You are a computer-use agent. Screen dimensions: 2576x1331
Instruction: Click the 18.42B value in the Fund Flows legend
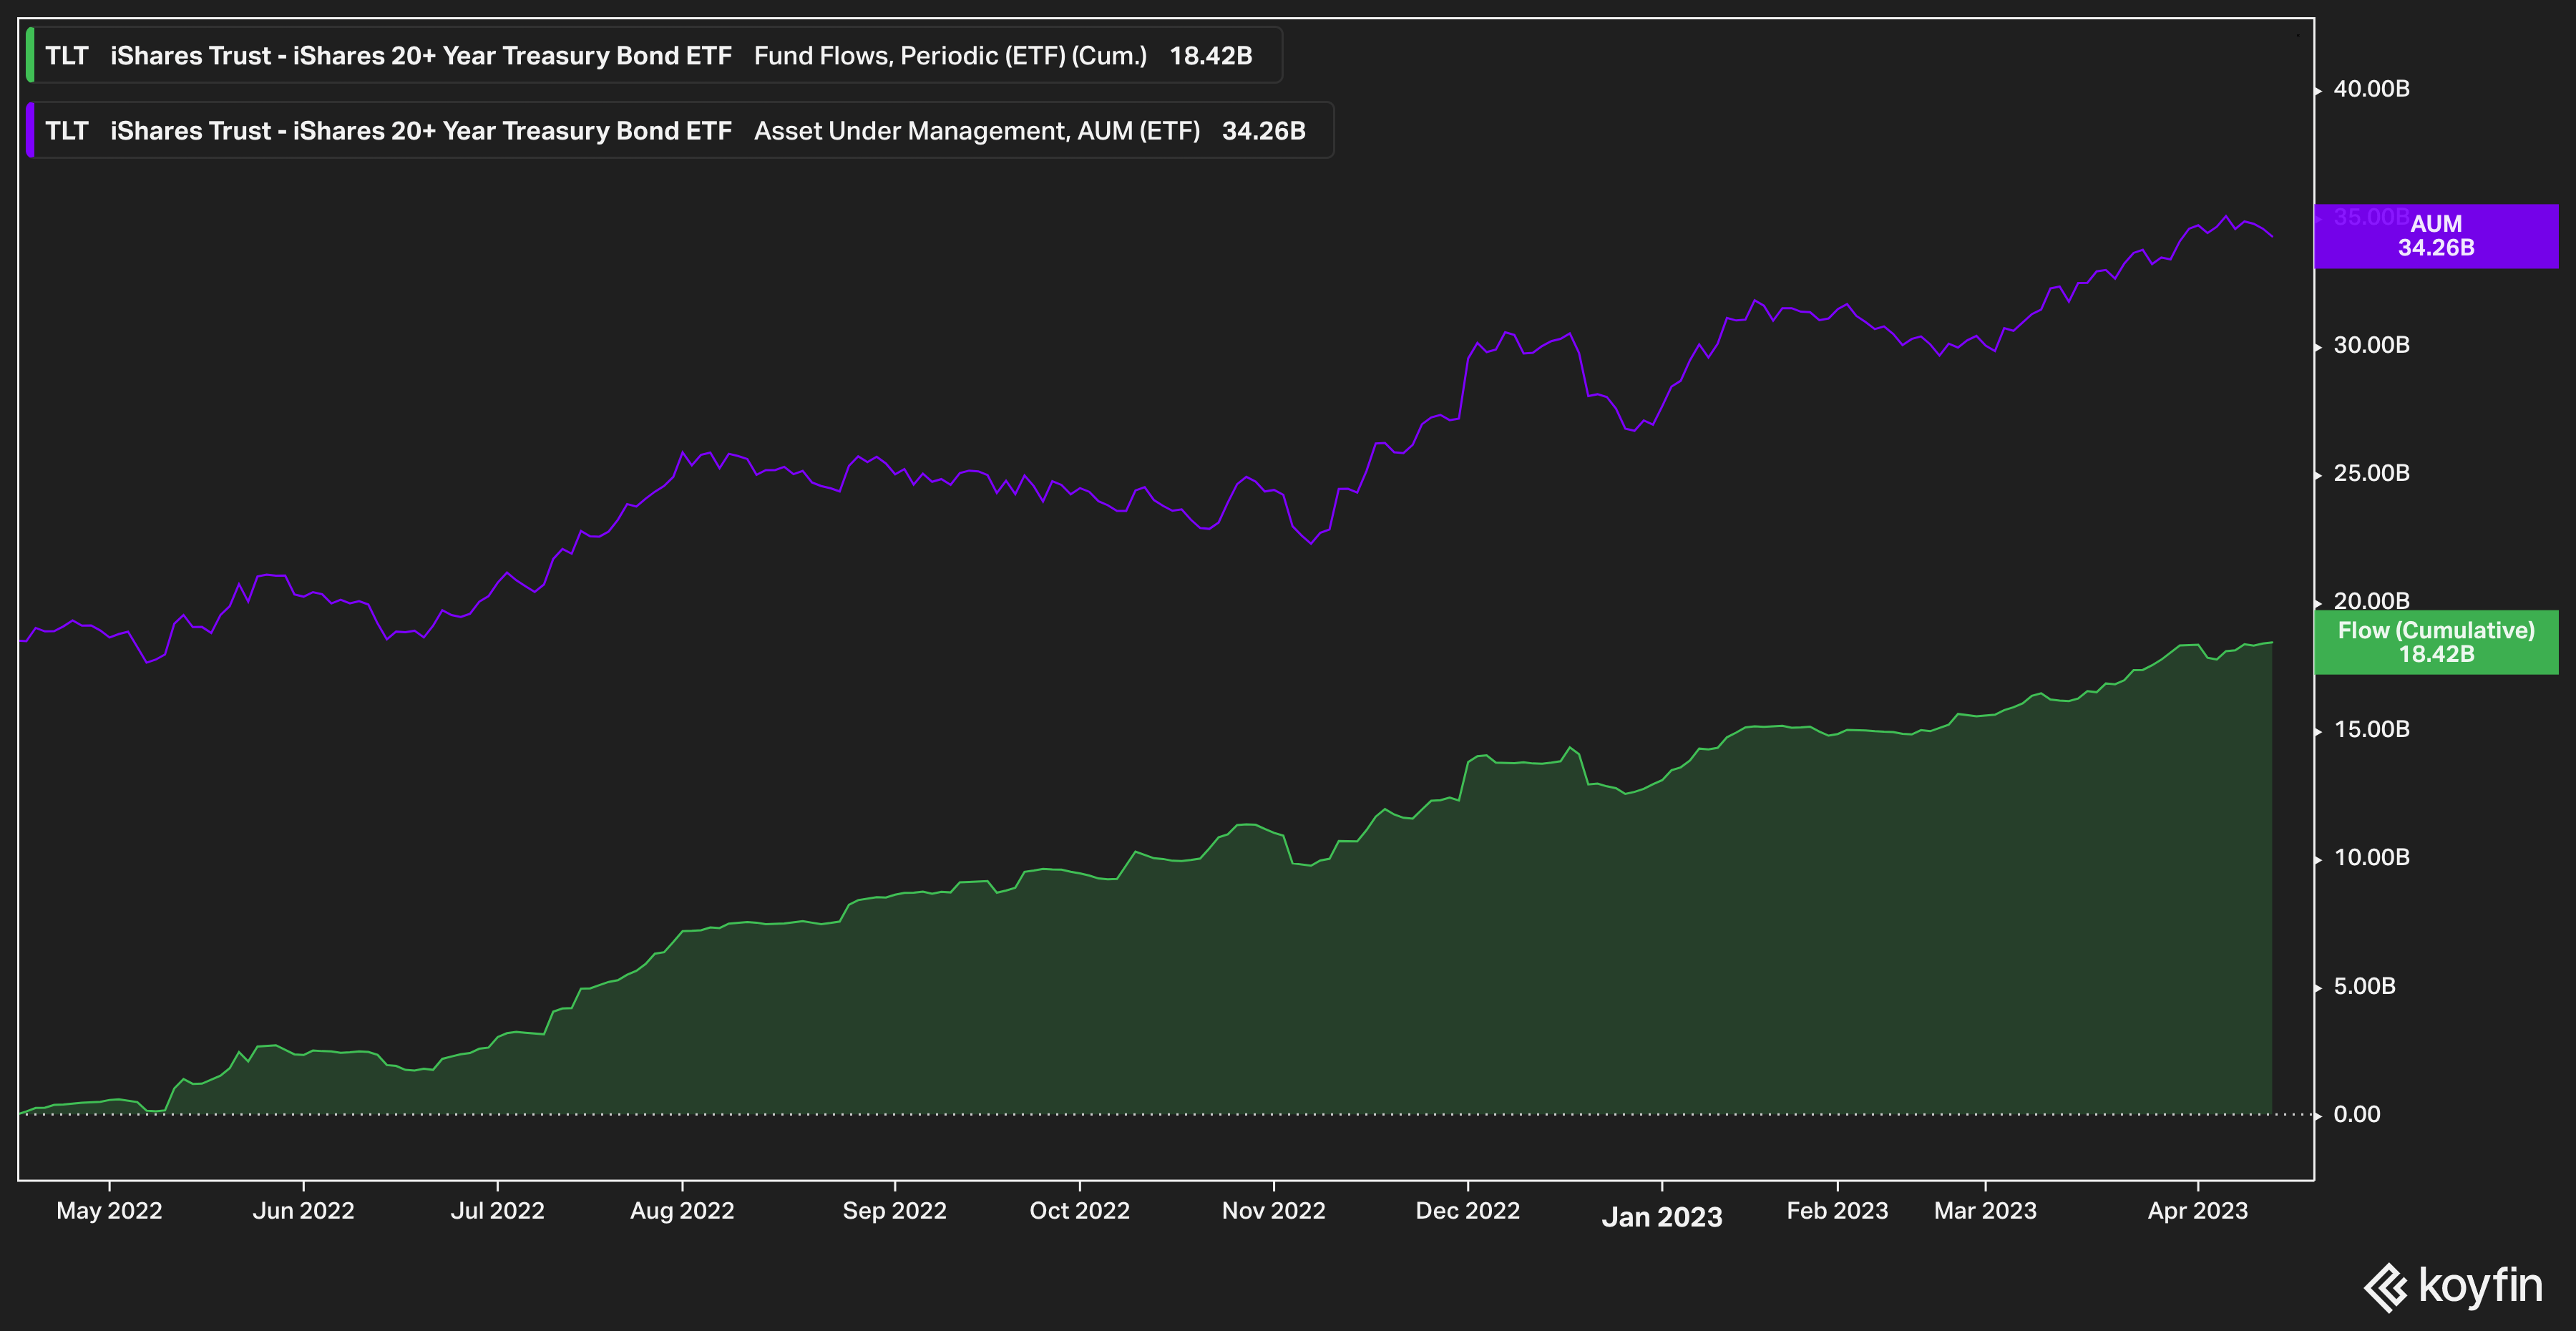click(1211, 56)
